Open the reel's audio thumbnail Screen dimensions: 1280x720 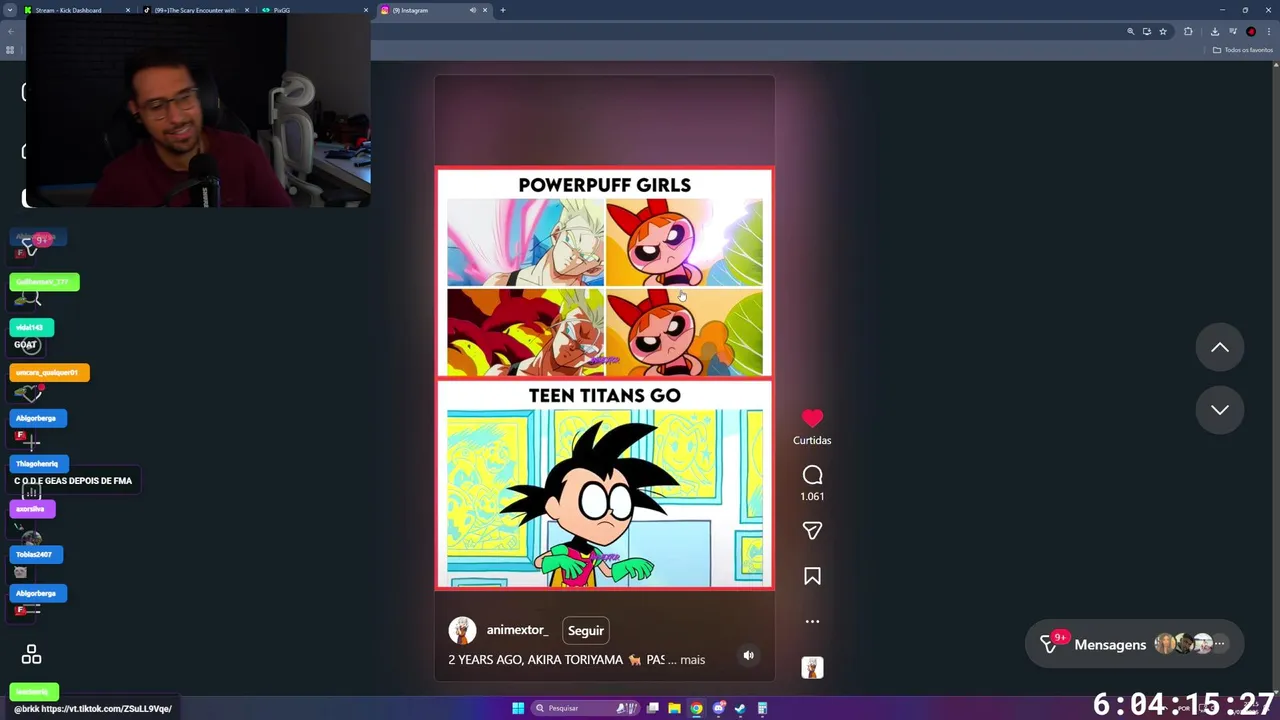pos(812,667)
